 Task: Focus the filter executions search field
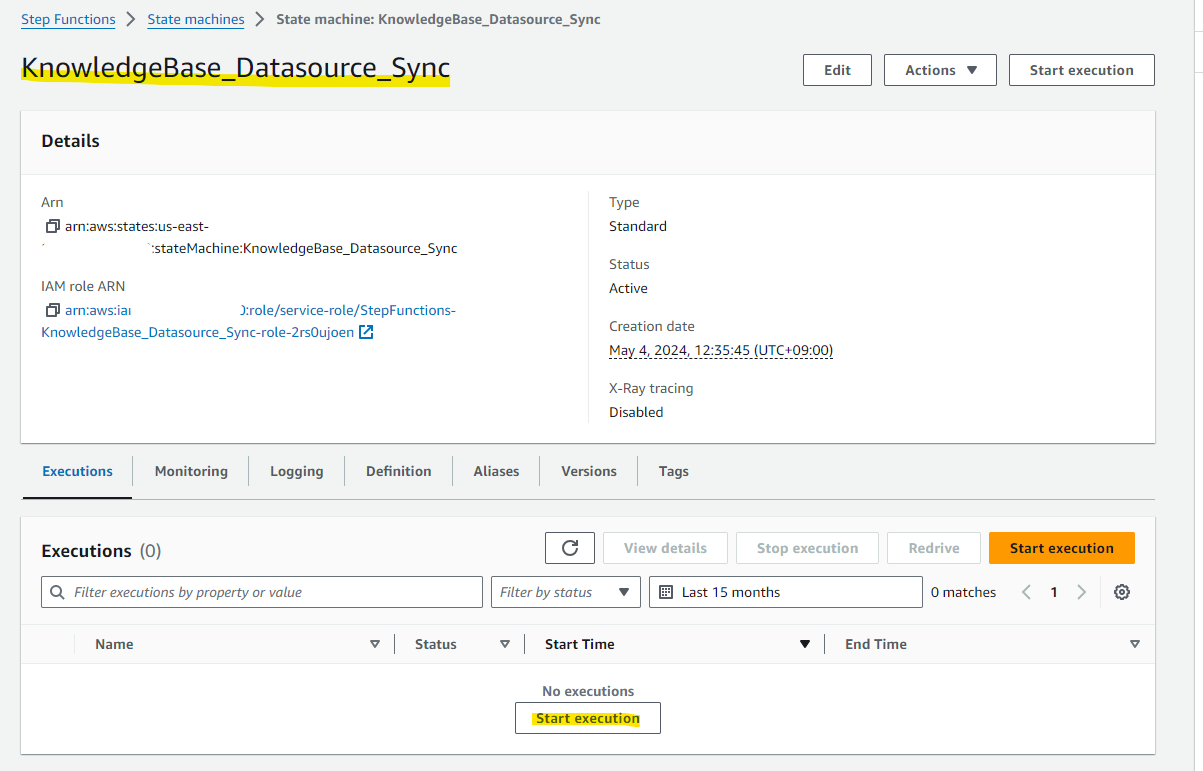(262, 592)
